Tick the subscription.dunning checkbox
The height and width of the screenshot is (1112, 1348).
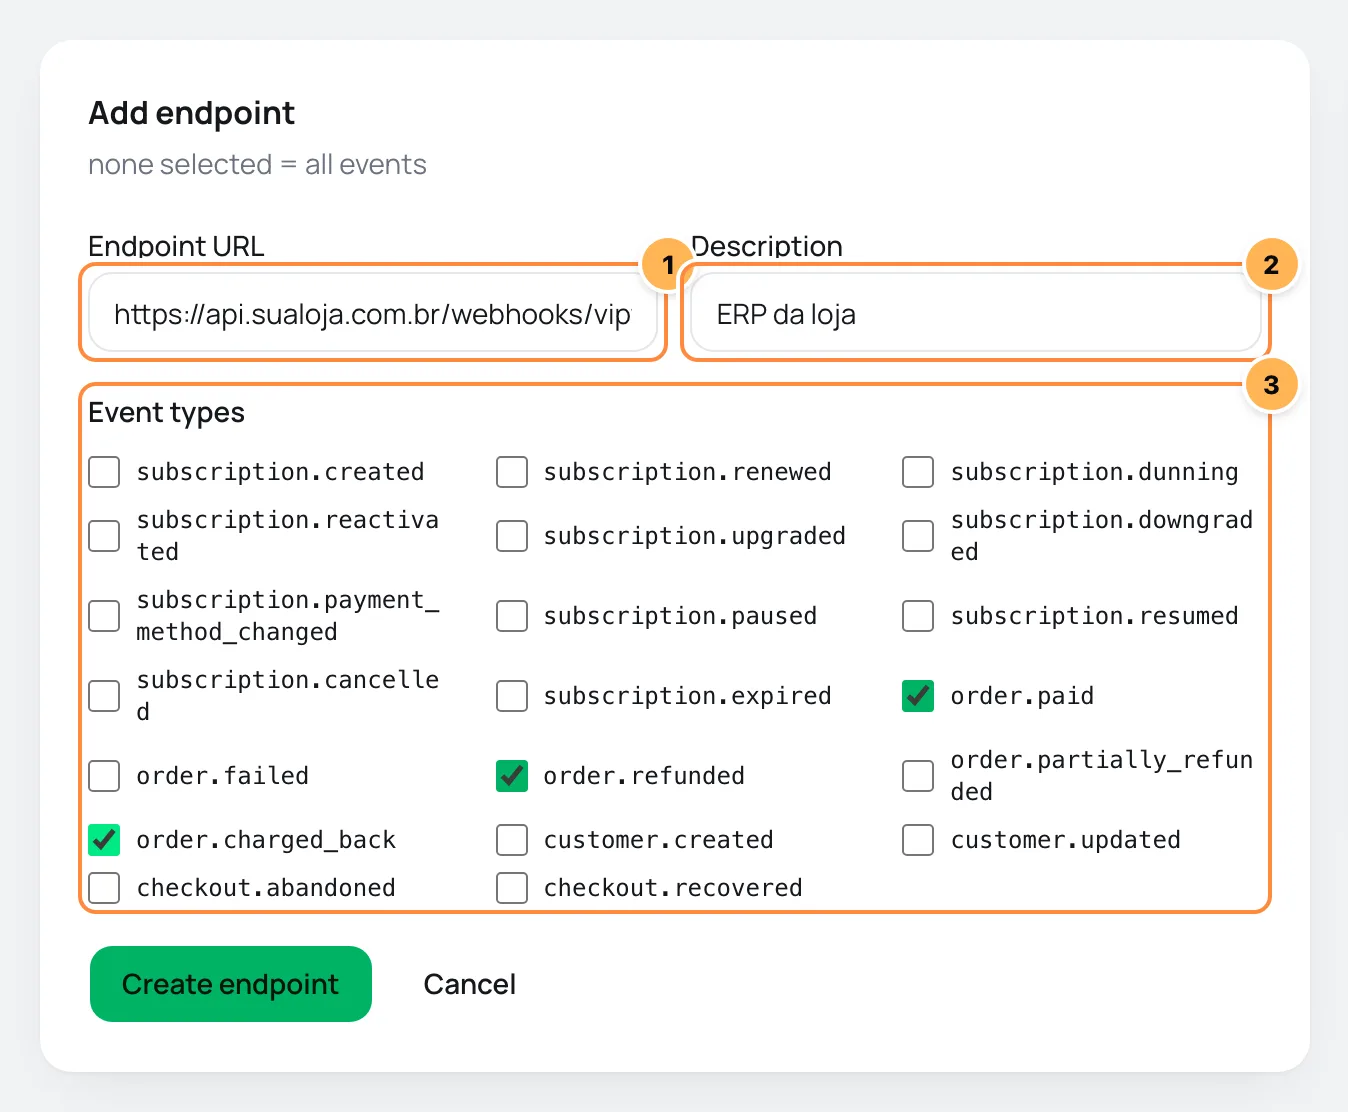[x=918, y=472]
